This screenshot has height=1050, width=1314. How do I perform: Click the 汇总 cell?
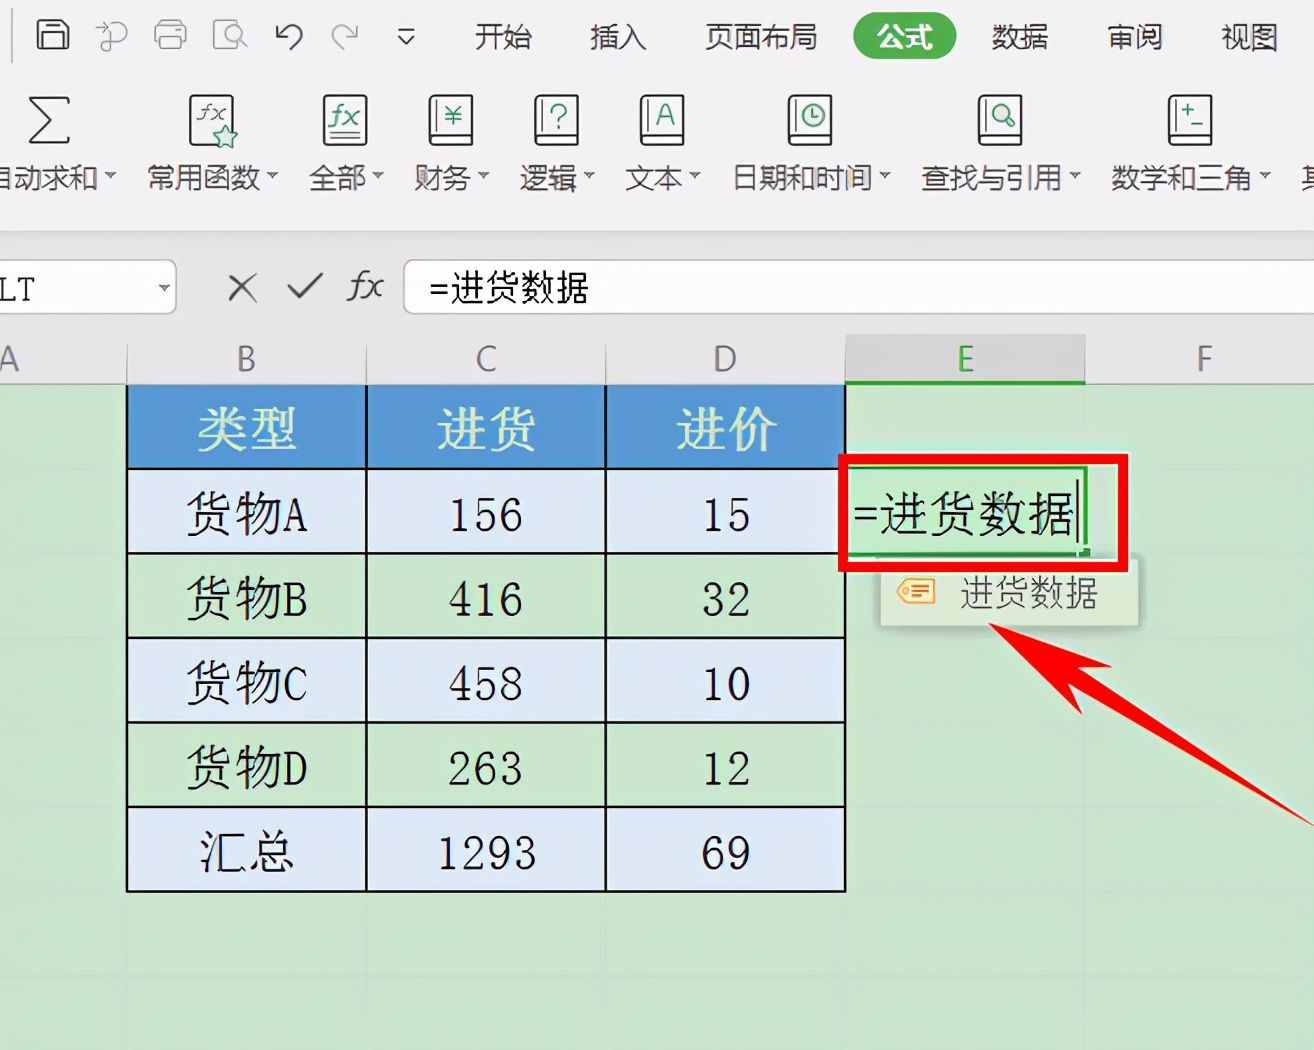click(246, 850)
